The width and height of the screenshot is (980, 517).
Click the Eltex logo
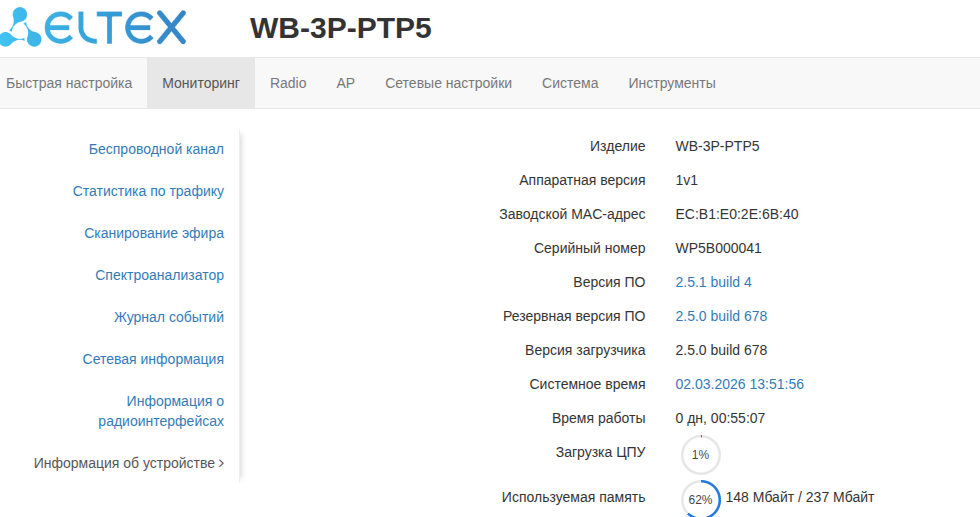(93, 27)
